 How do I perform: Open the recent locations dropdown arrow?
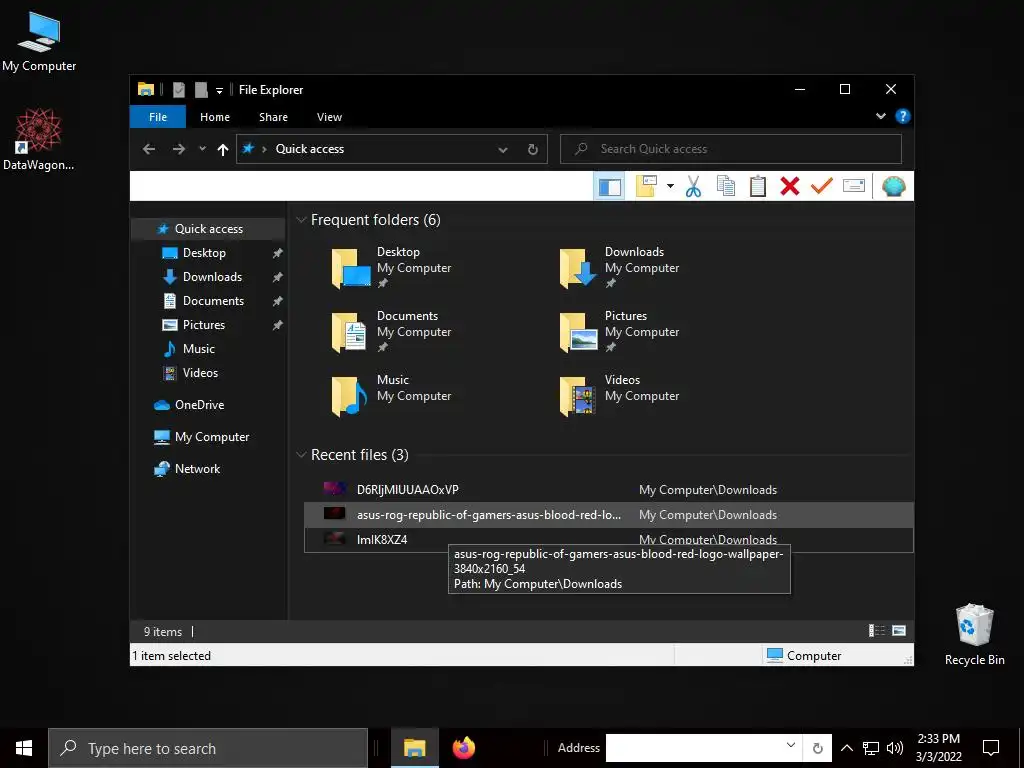click(x=202, y=149)
